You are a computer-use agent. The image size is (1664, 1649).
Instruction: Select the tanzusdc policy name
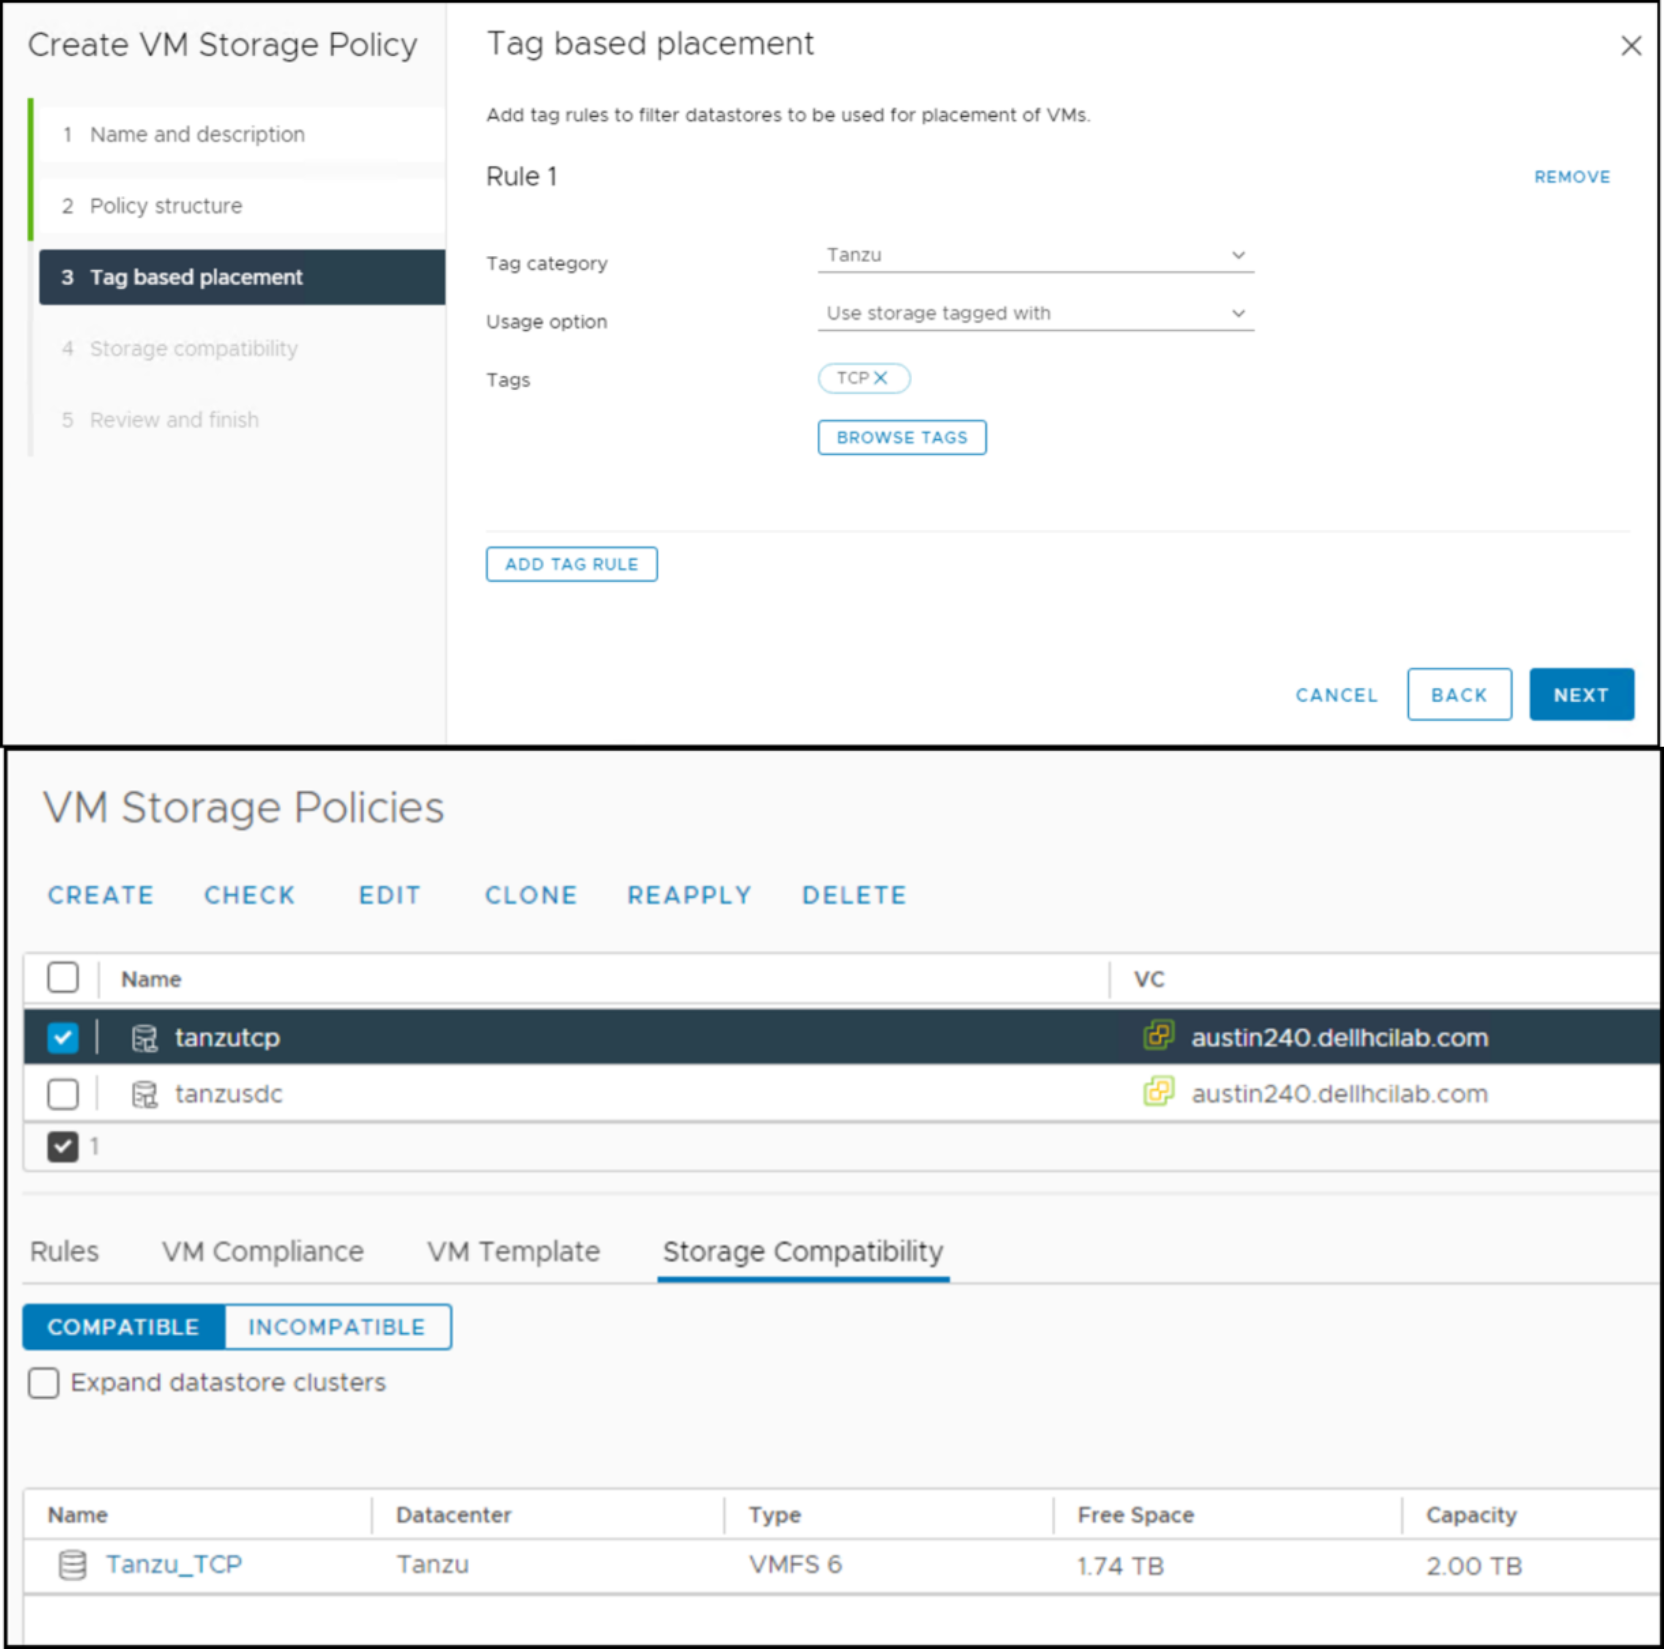click(229, 1094)
